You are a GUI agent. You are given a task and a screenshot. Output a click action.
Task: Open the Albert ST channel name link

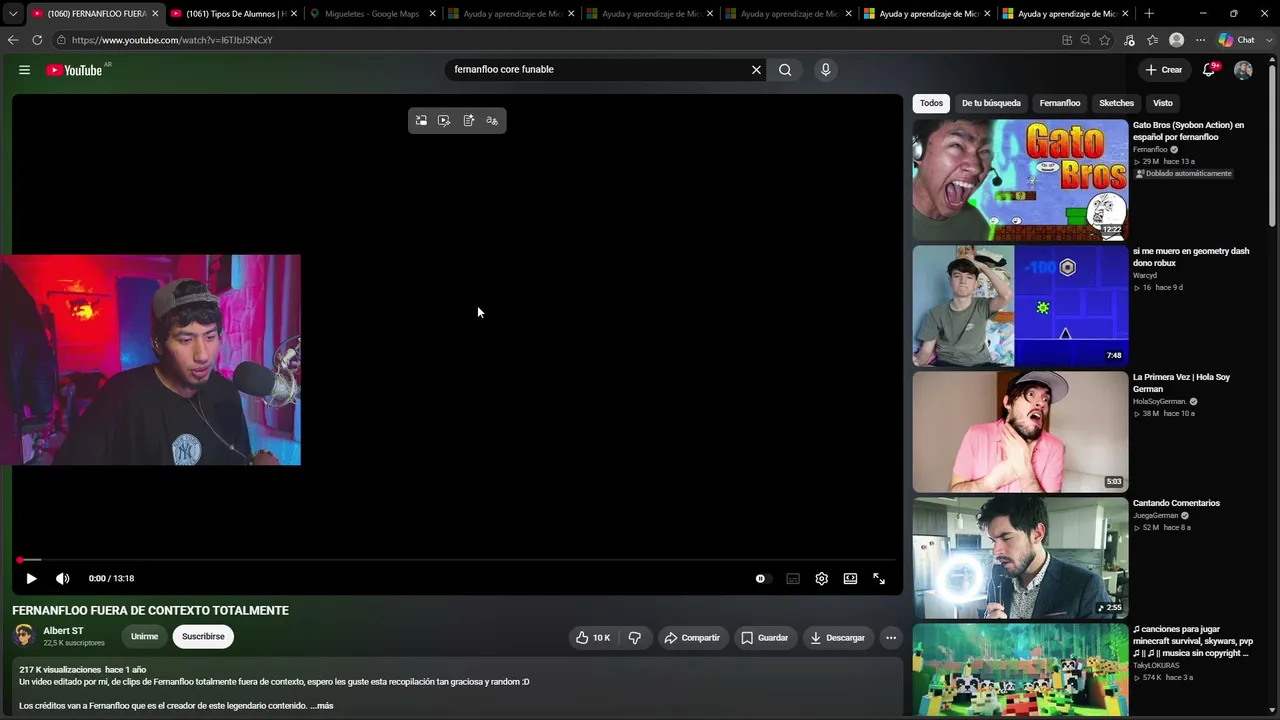pyautogui.click(x=63, y=631)
